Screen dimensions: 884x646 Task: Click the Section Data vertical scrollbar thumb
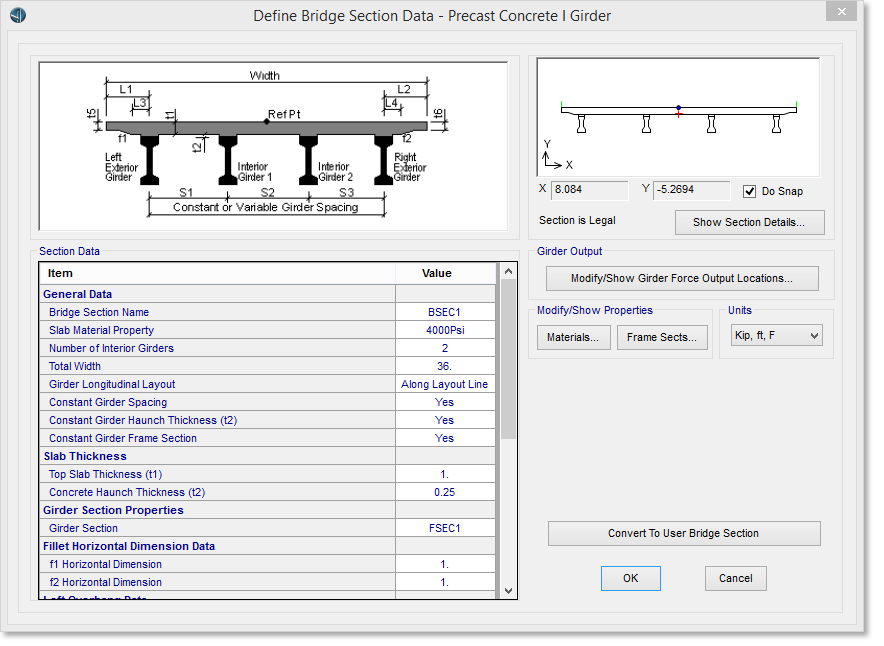[x=508, y=359]
